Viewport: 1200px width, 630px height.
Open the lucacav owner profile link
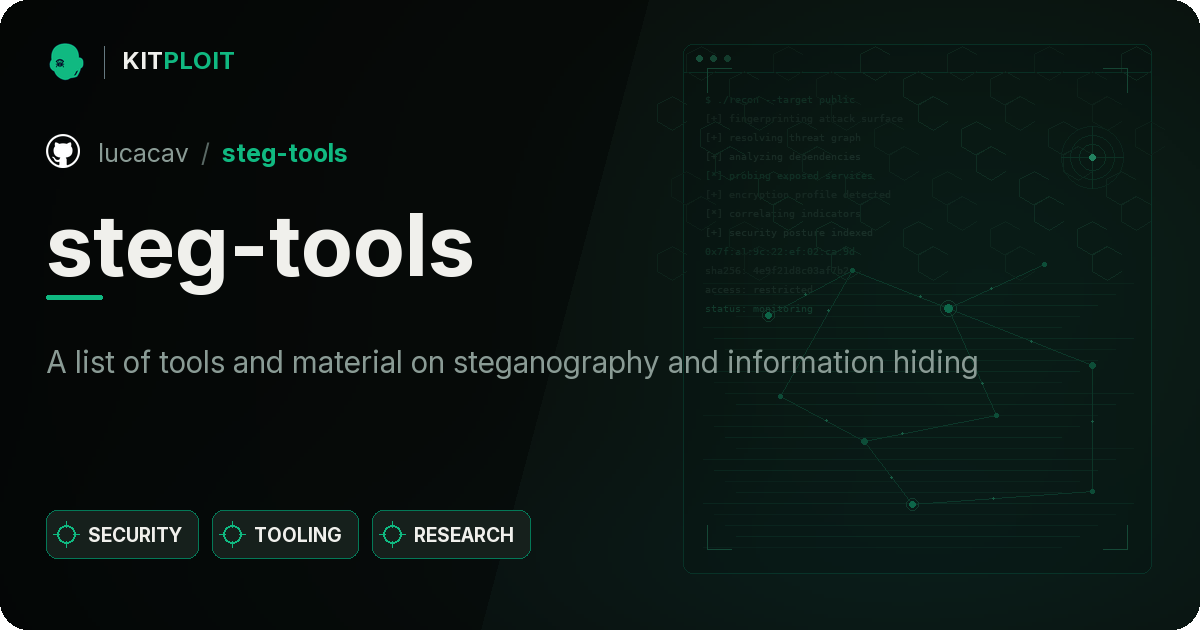[143, 153]
